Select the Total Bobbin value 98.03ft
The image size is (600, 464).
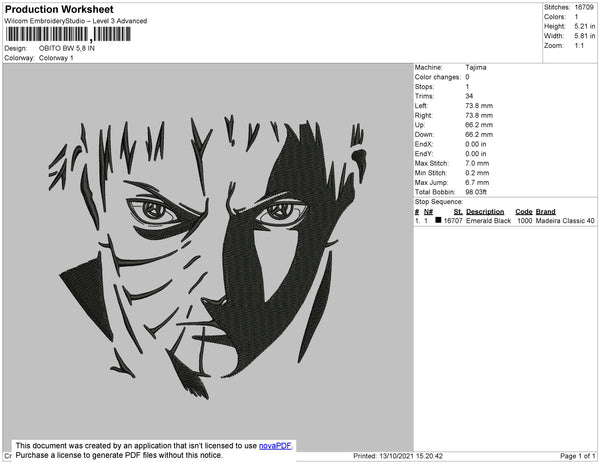click(476, 192)
